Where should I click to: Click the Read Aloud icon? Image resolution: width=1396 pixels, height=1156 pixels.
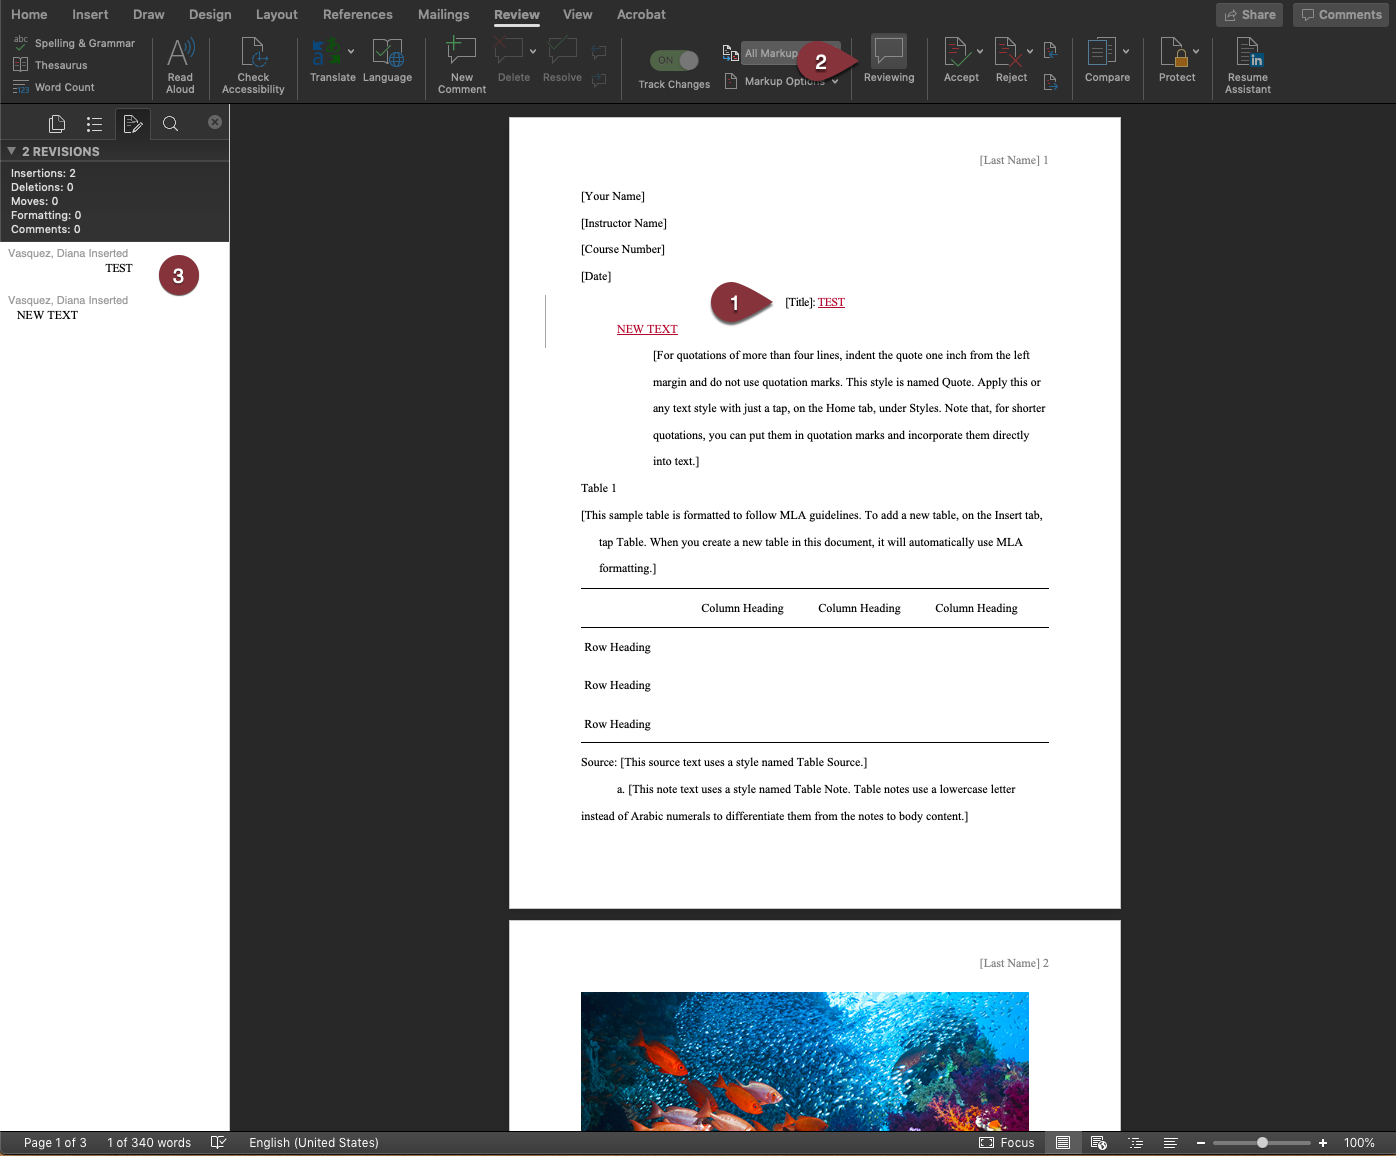coord(180,55)
